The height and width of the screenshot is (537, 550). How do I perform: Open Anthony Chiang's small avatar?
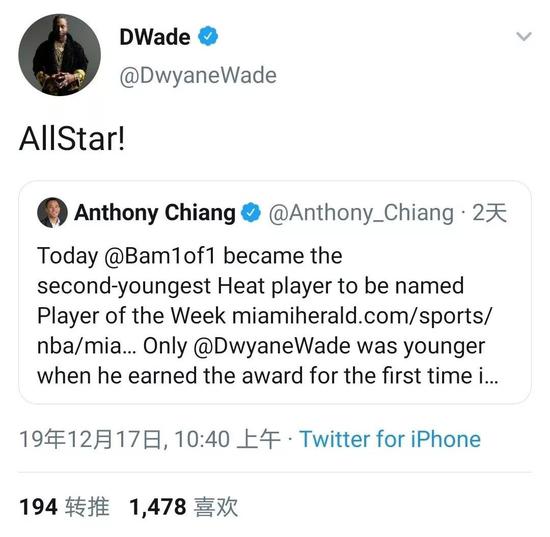point(52,213)
